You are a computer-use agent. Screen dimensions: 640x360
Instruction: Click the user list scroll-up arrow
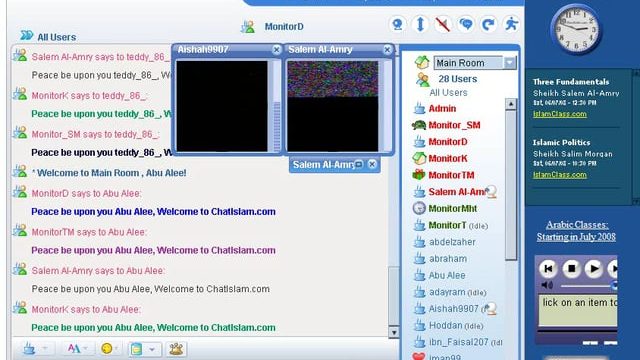(x=511, y=104)
